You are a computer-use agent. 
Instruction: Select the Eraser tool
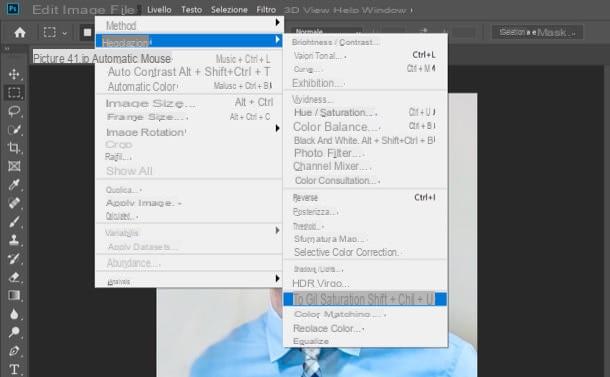click(14, 277)
